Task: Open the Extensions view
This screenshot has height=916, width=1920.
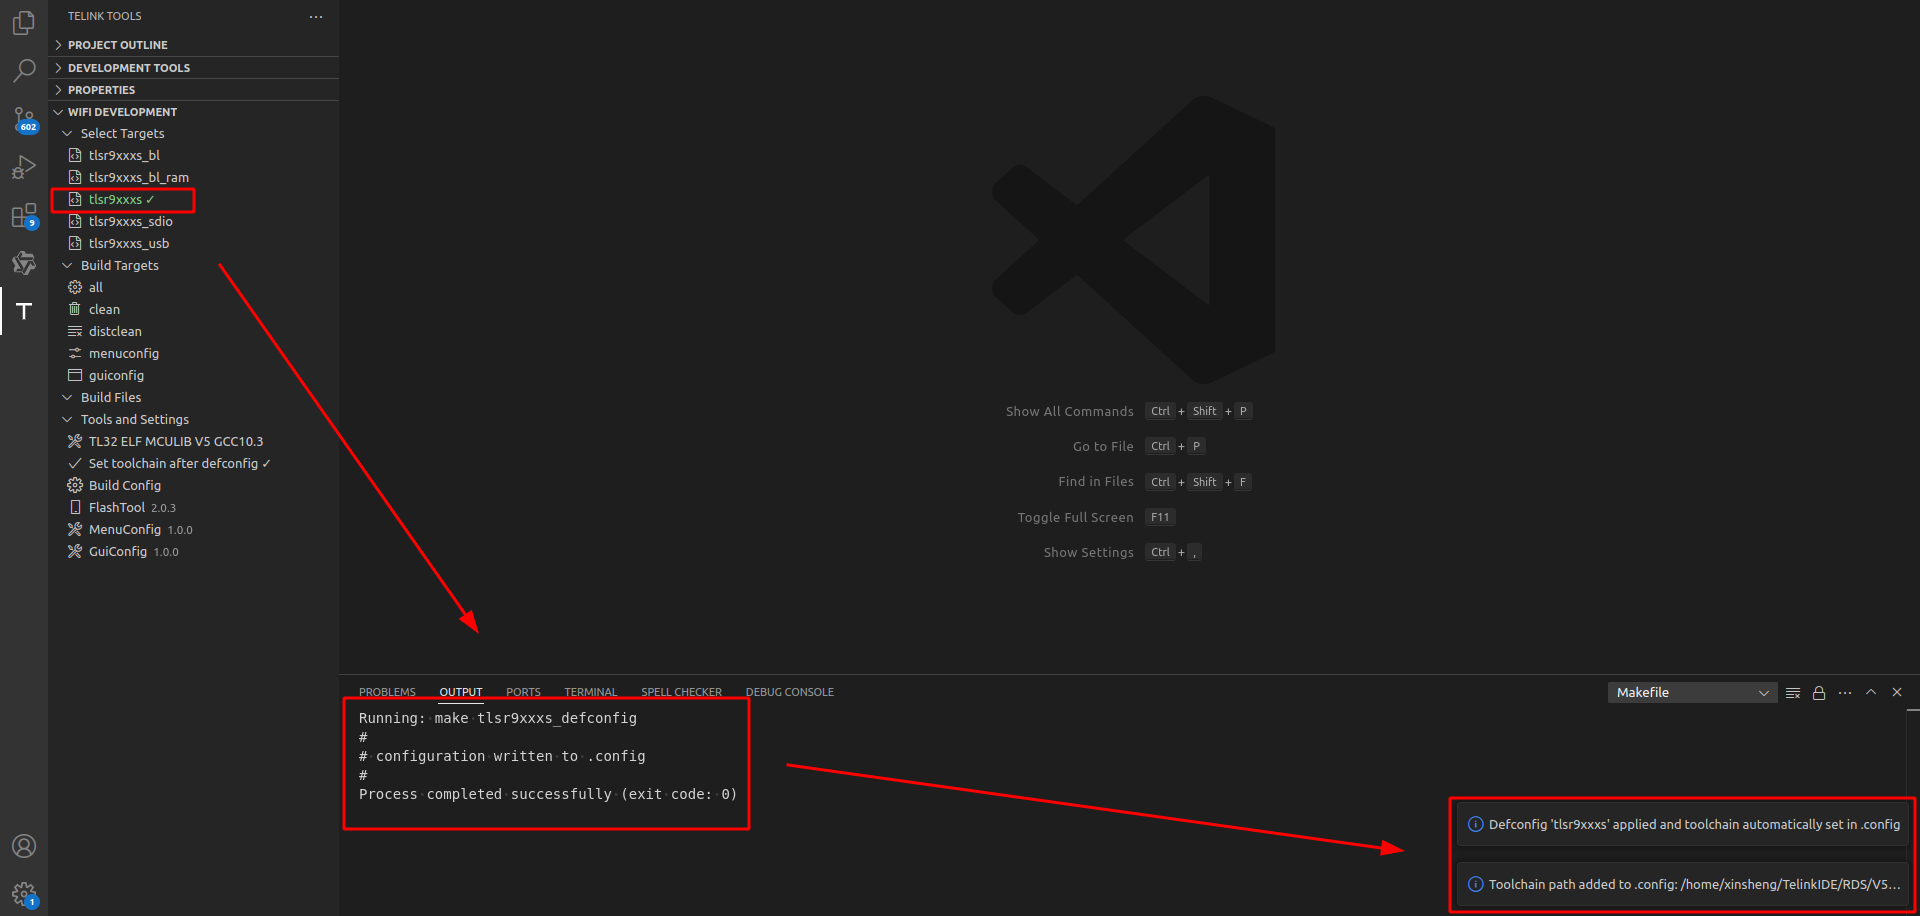Action: 23,215
